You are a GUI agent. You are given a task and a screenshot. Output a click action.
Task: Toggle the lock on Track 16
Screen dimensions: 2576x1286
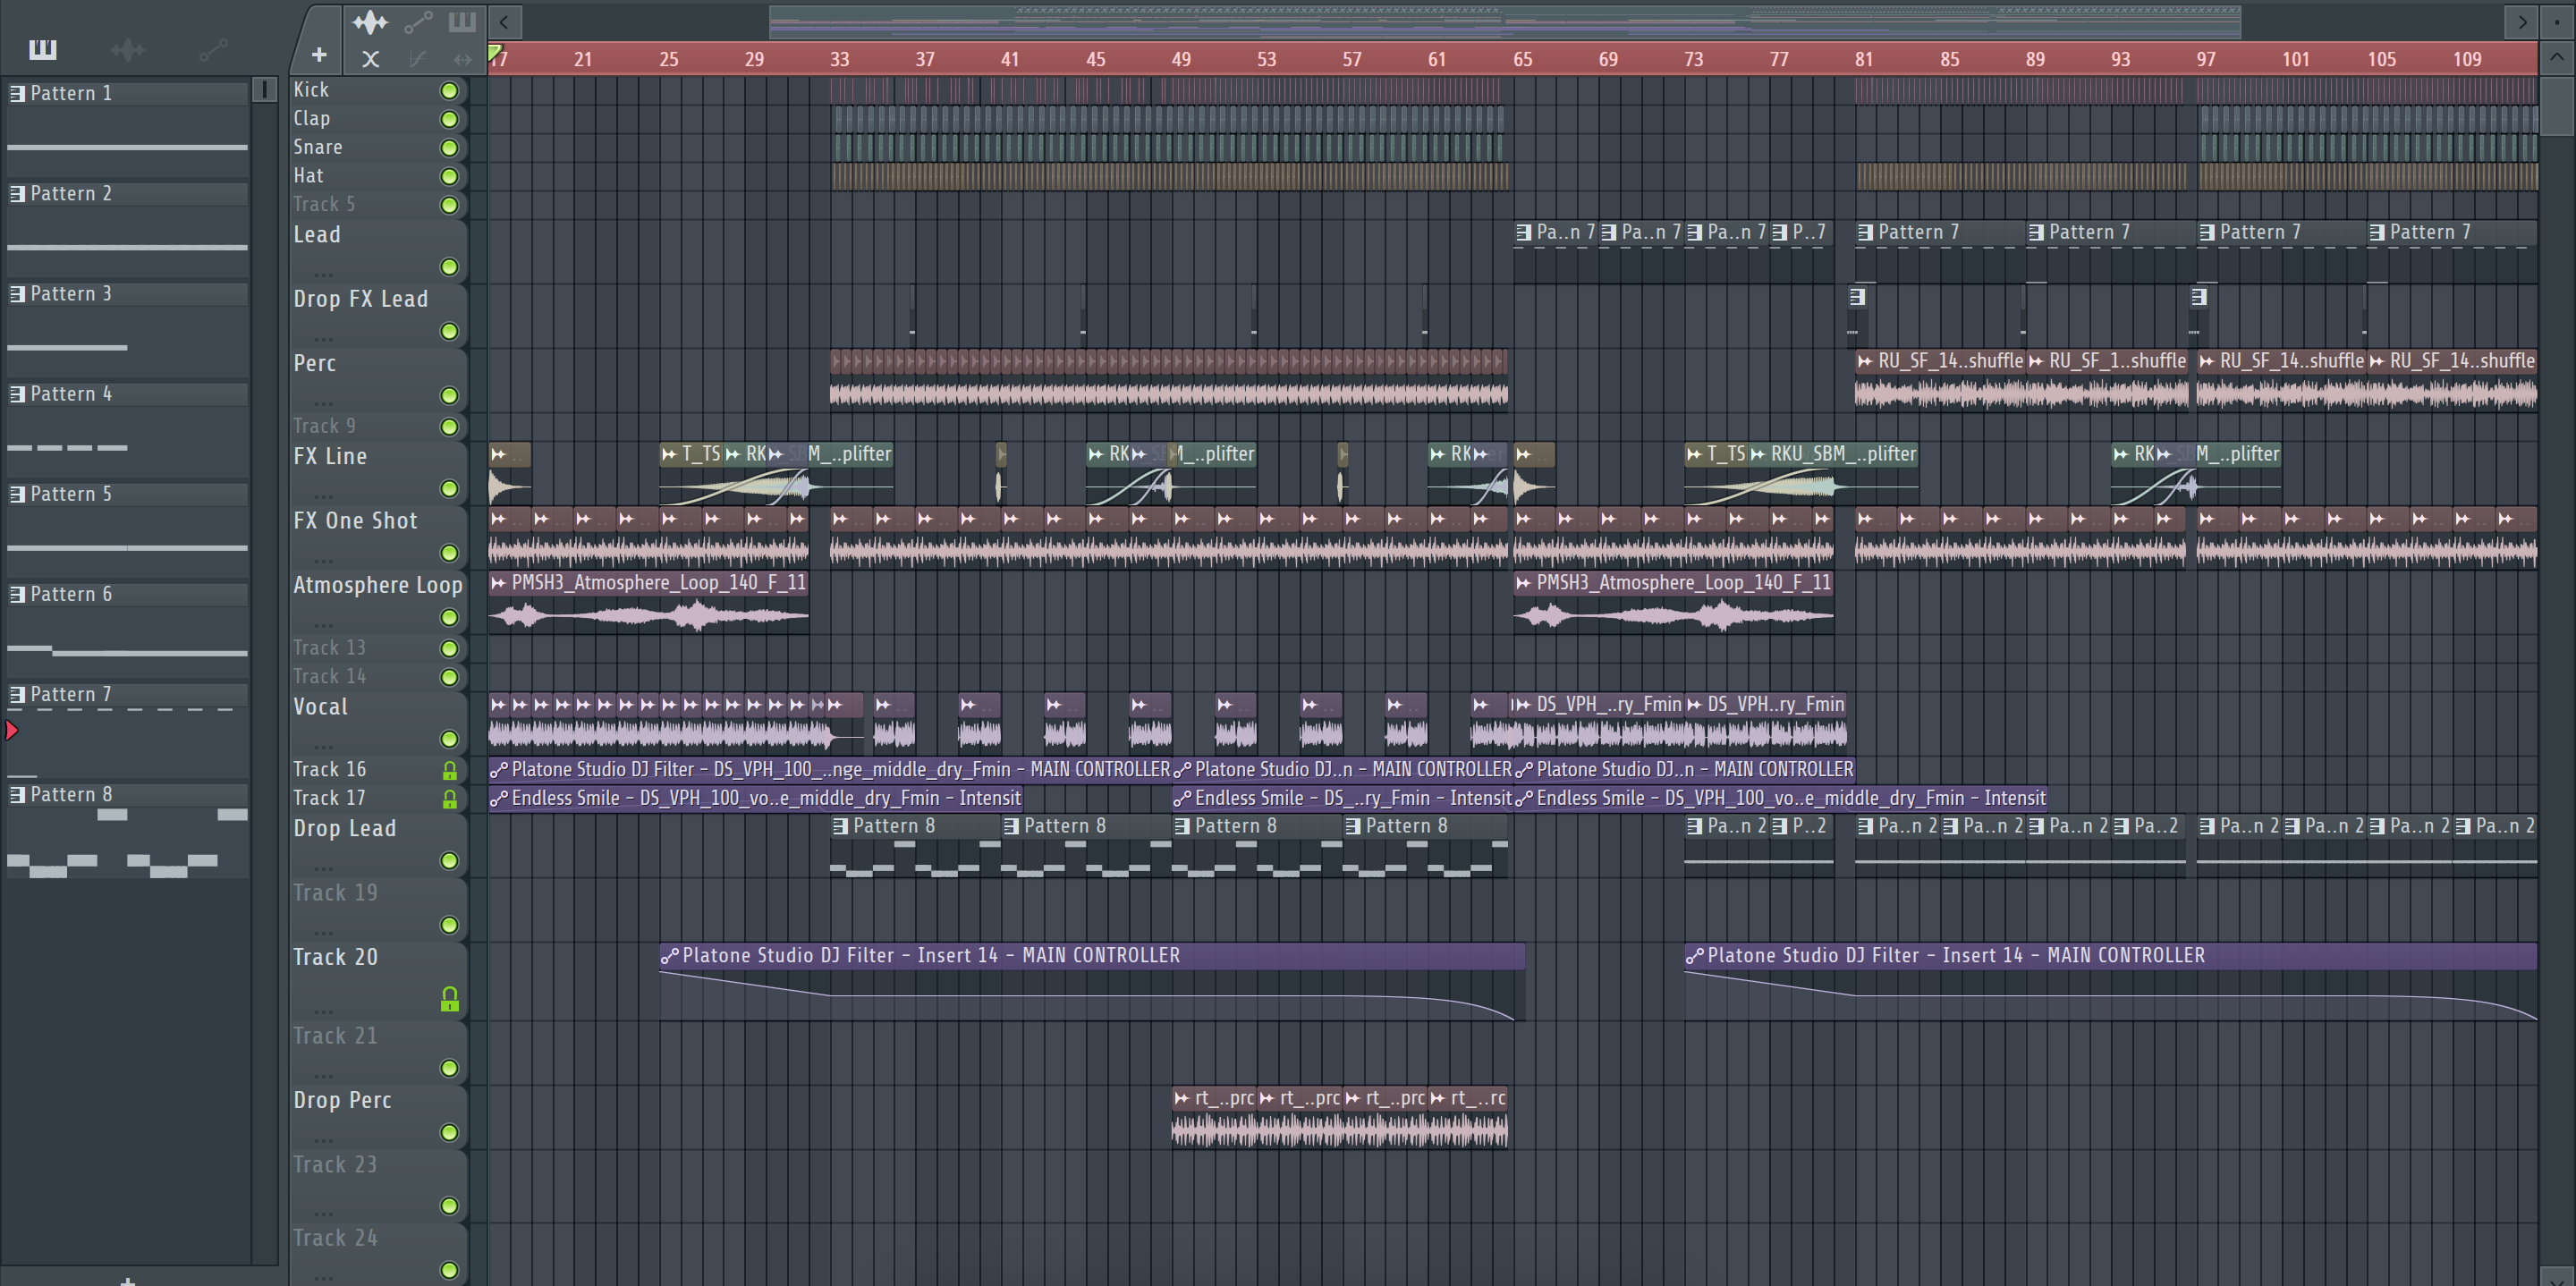(450, 770)
